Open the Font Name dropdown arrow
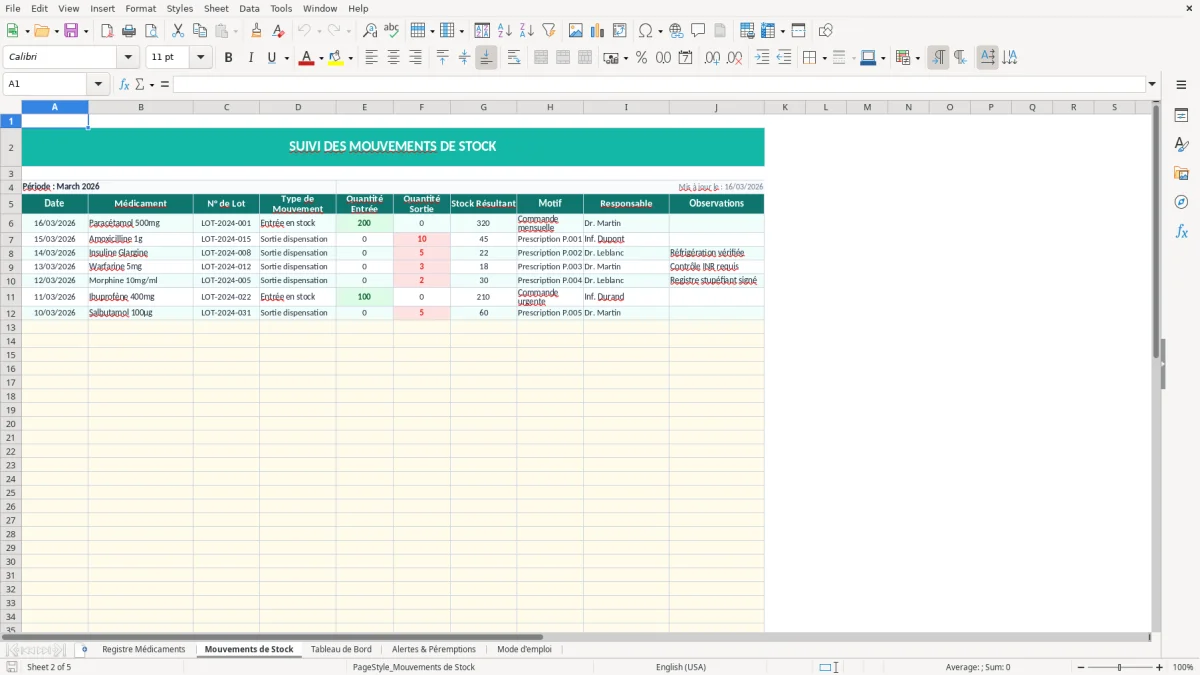This screenshot has height=675, width=1200. [129, 58]
